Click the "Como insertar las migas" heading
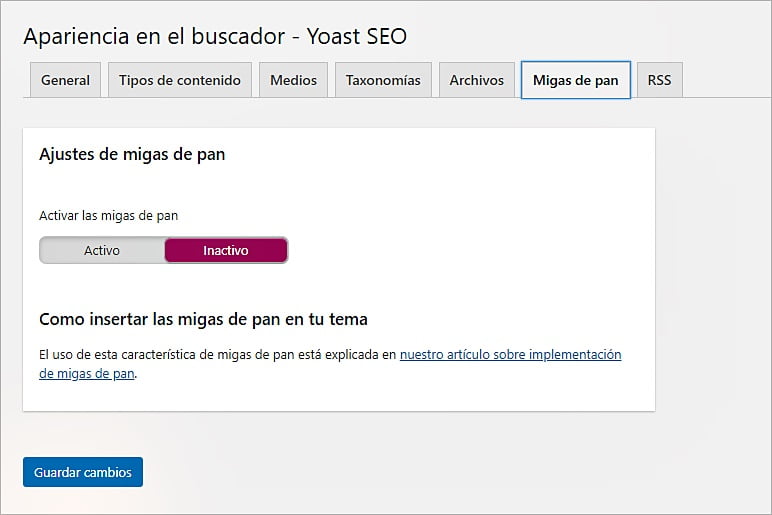 pyautogui.click(x=203, y=319)
